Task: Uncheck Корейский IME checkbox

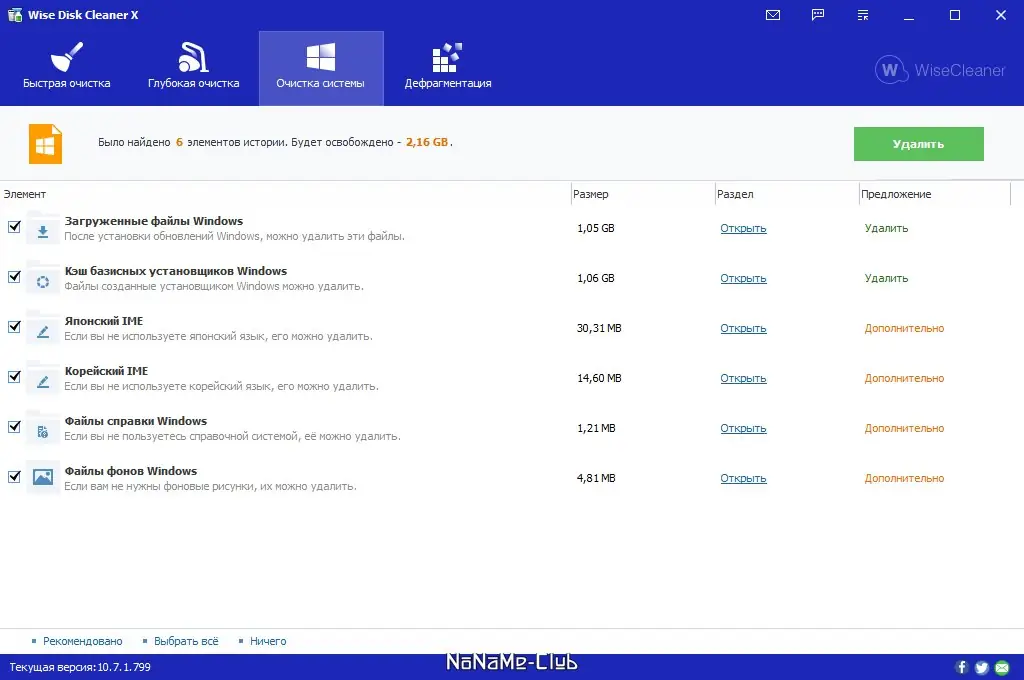Action: [x=14, y=377]
